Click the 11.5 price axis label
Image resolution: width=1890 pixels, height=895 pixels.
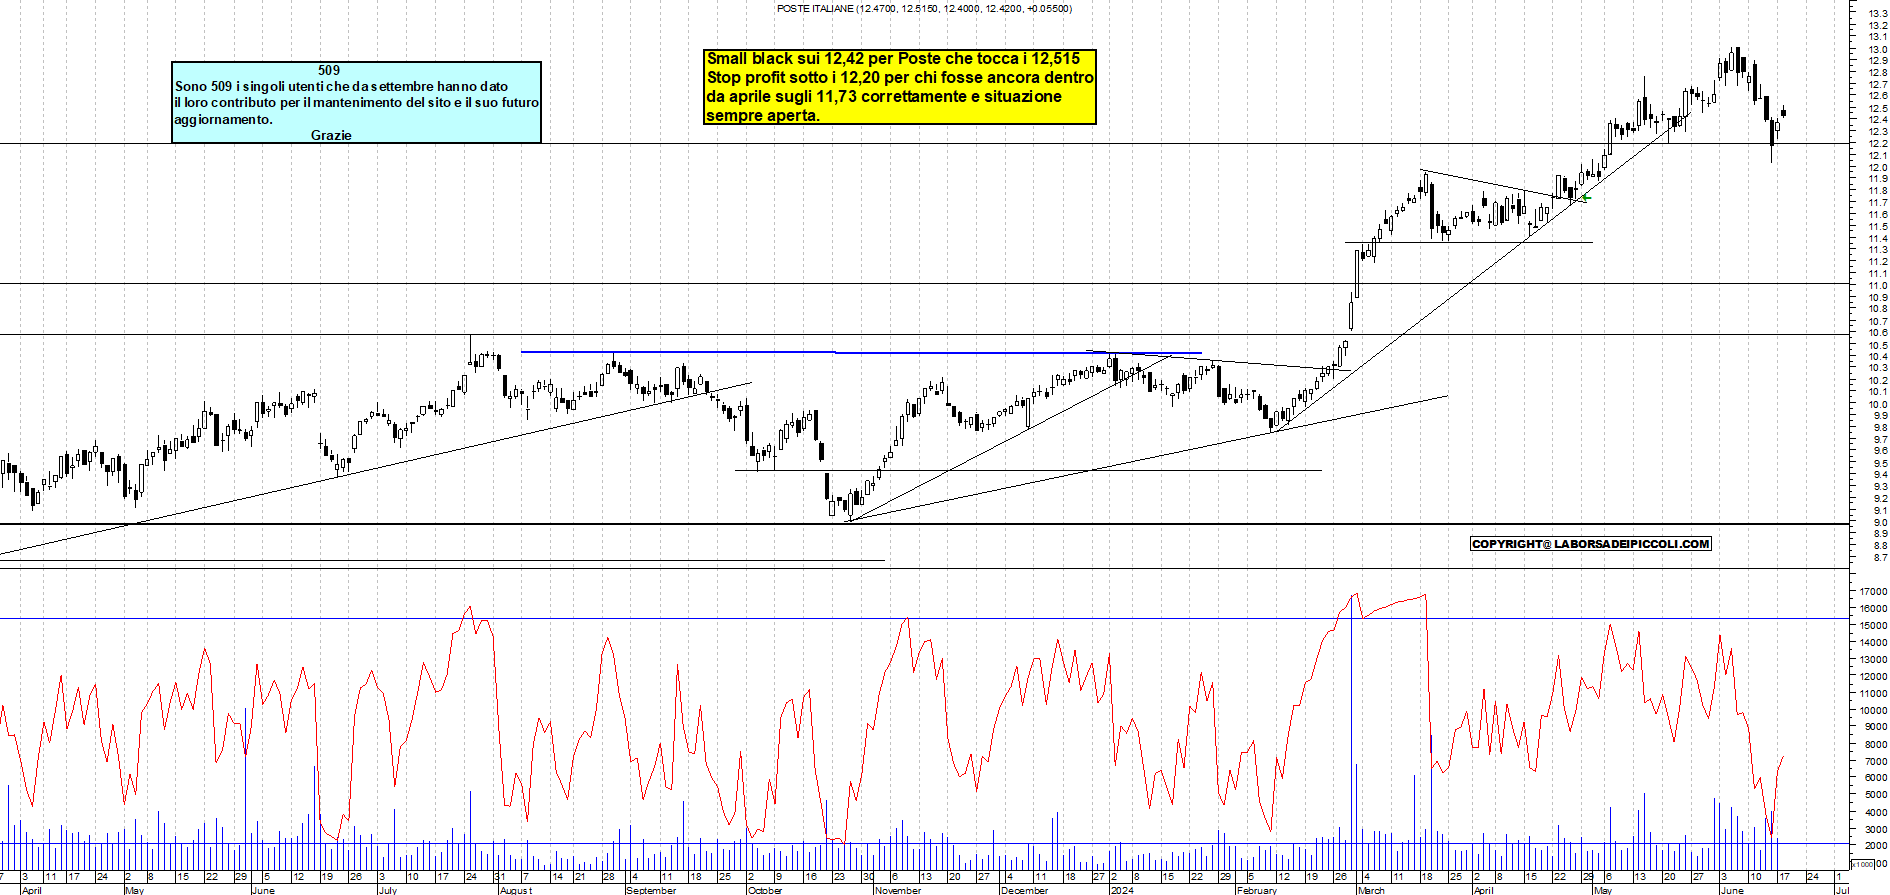tap(1877, 227)
